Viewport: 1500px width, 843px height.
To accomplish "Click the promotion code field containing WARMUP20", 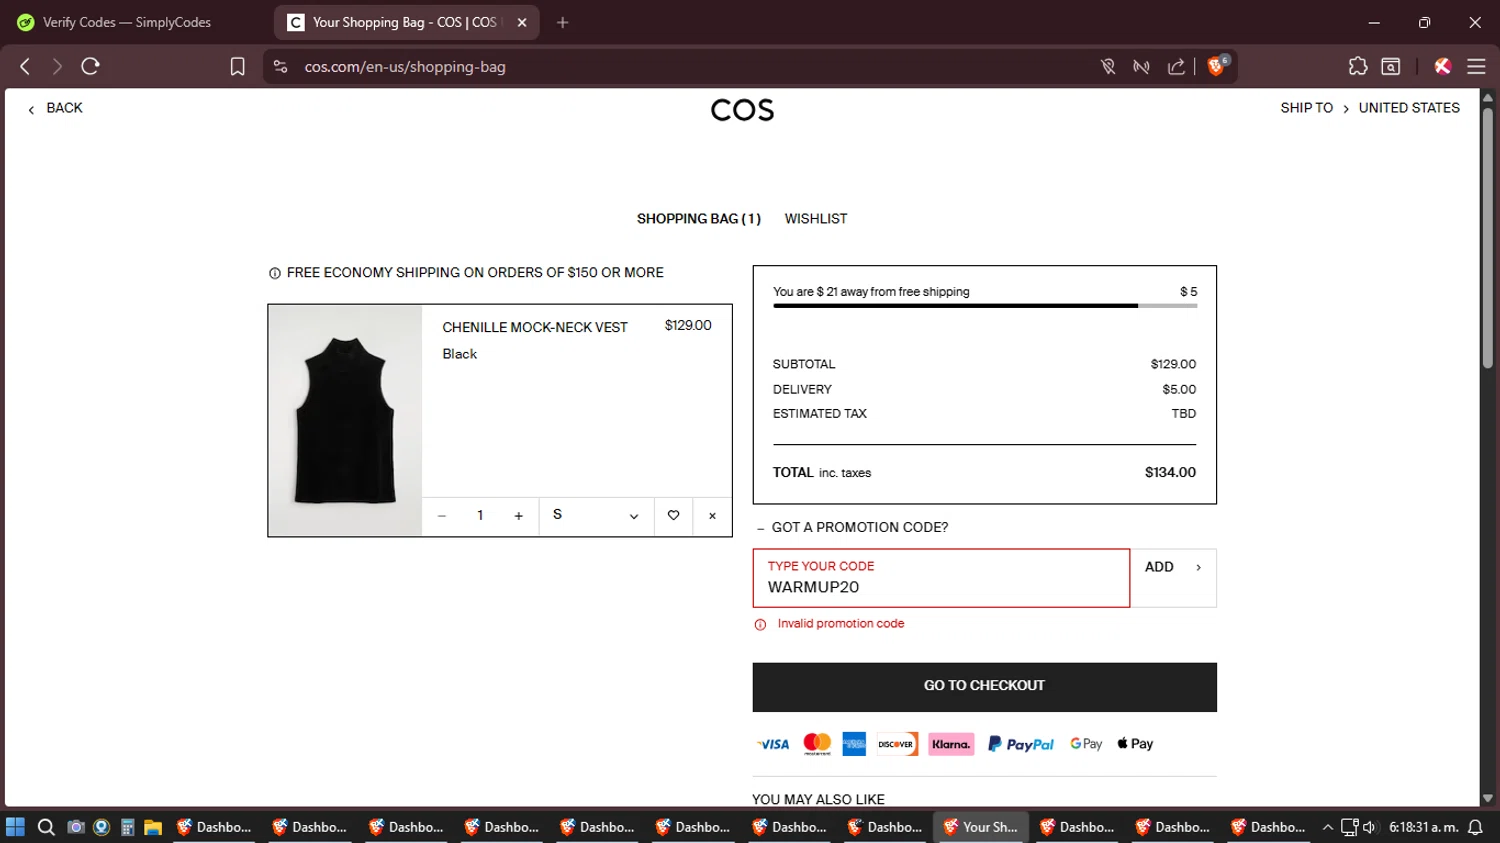I will [x=941, y=578].
